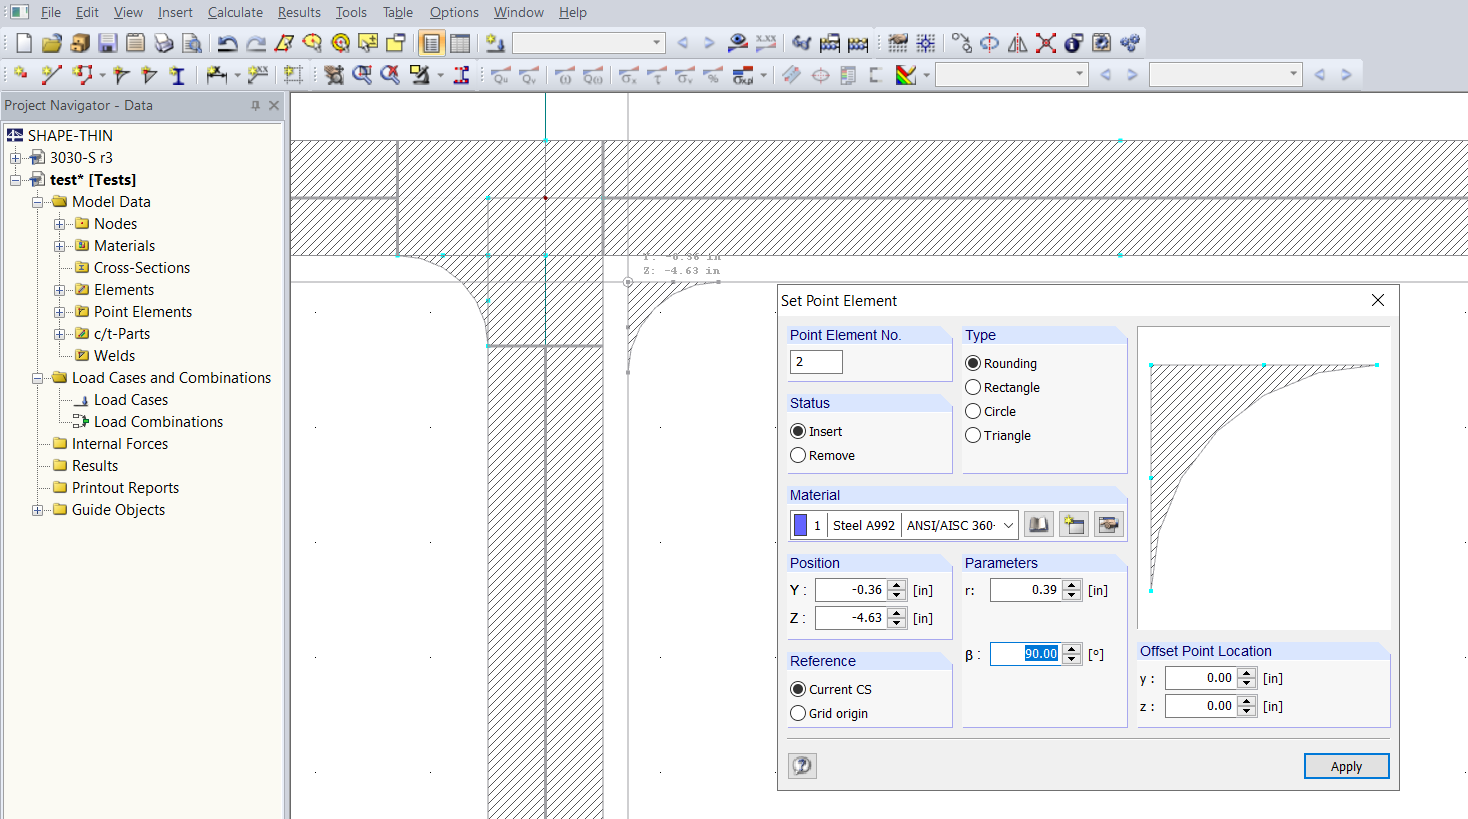1468x819 pixels.
Task: Click the Undo arrow in the toolbar
Action: (x=228, y=43)
